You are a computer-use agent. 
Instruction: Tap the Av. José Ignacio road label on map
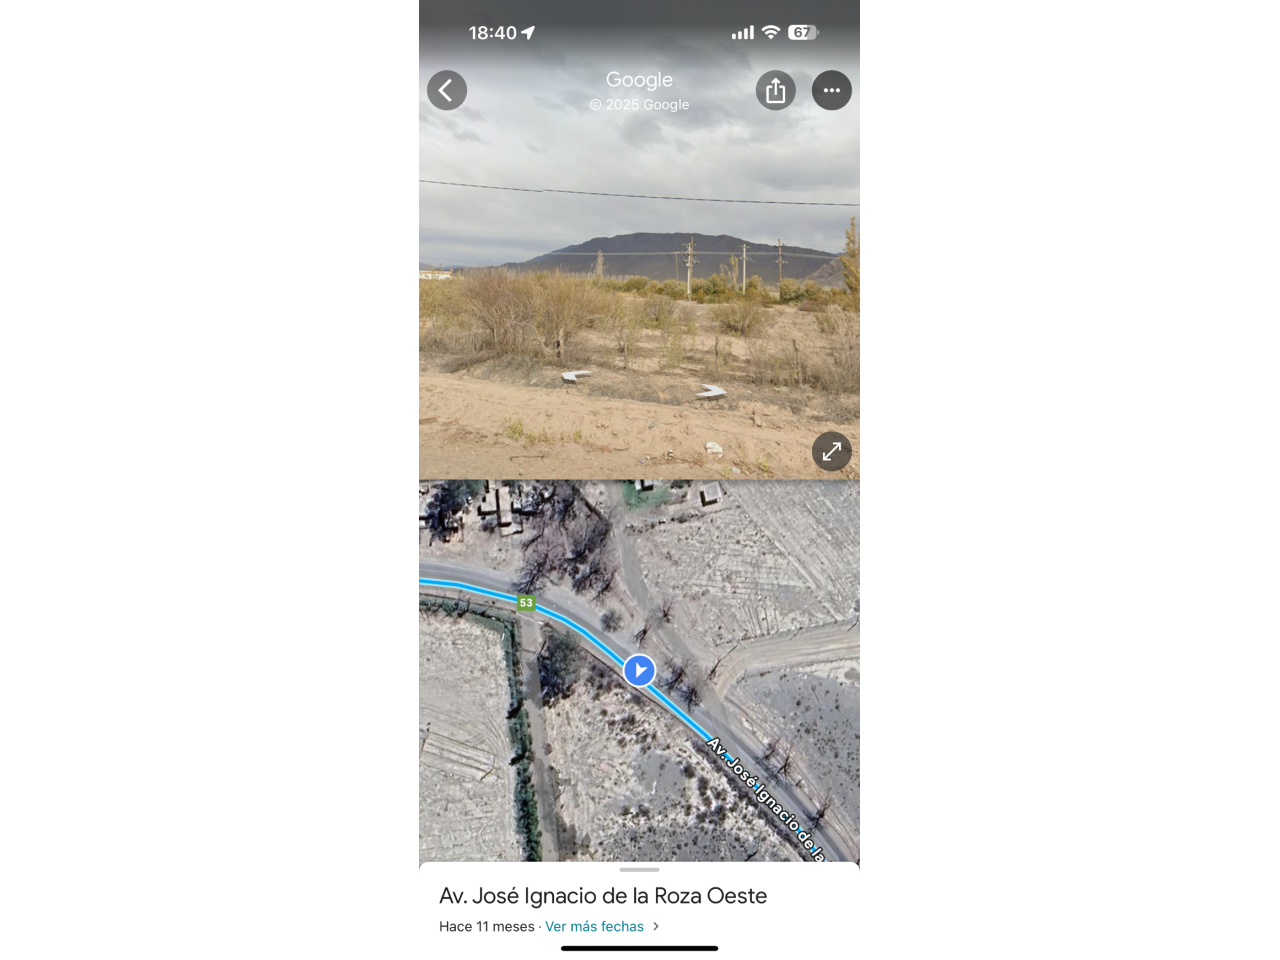click(766, 800)
